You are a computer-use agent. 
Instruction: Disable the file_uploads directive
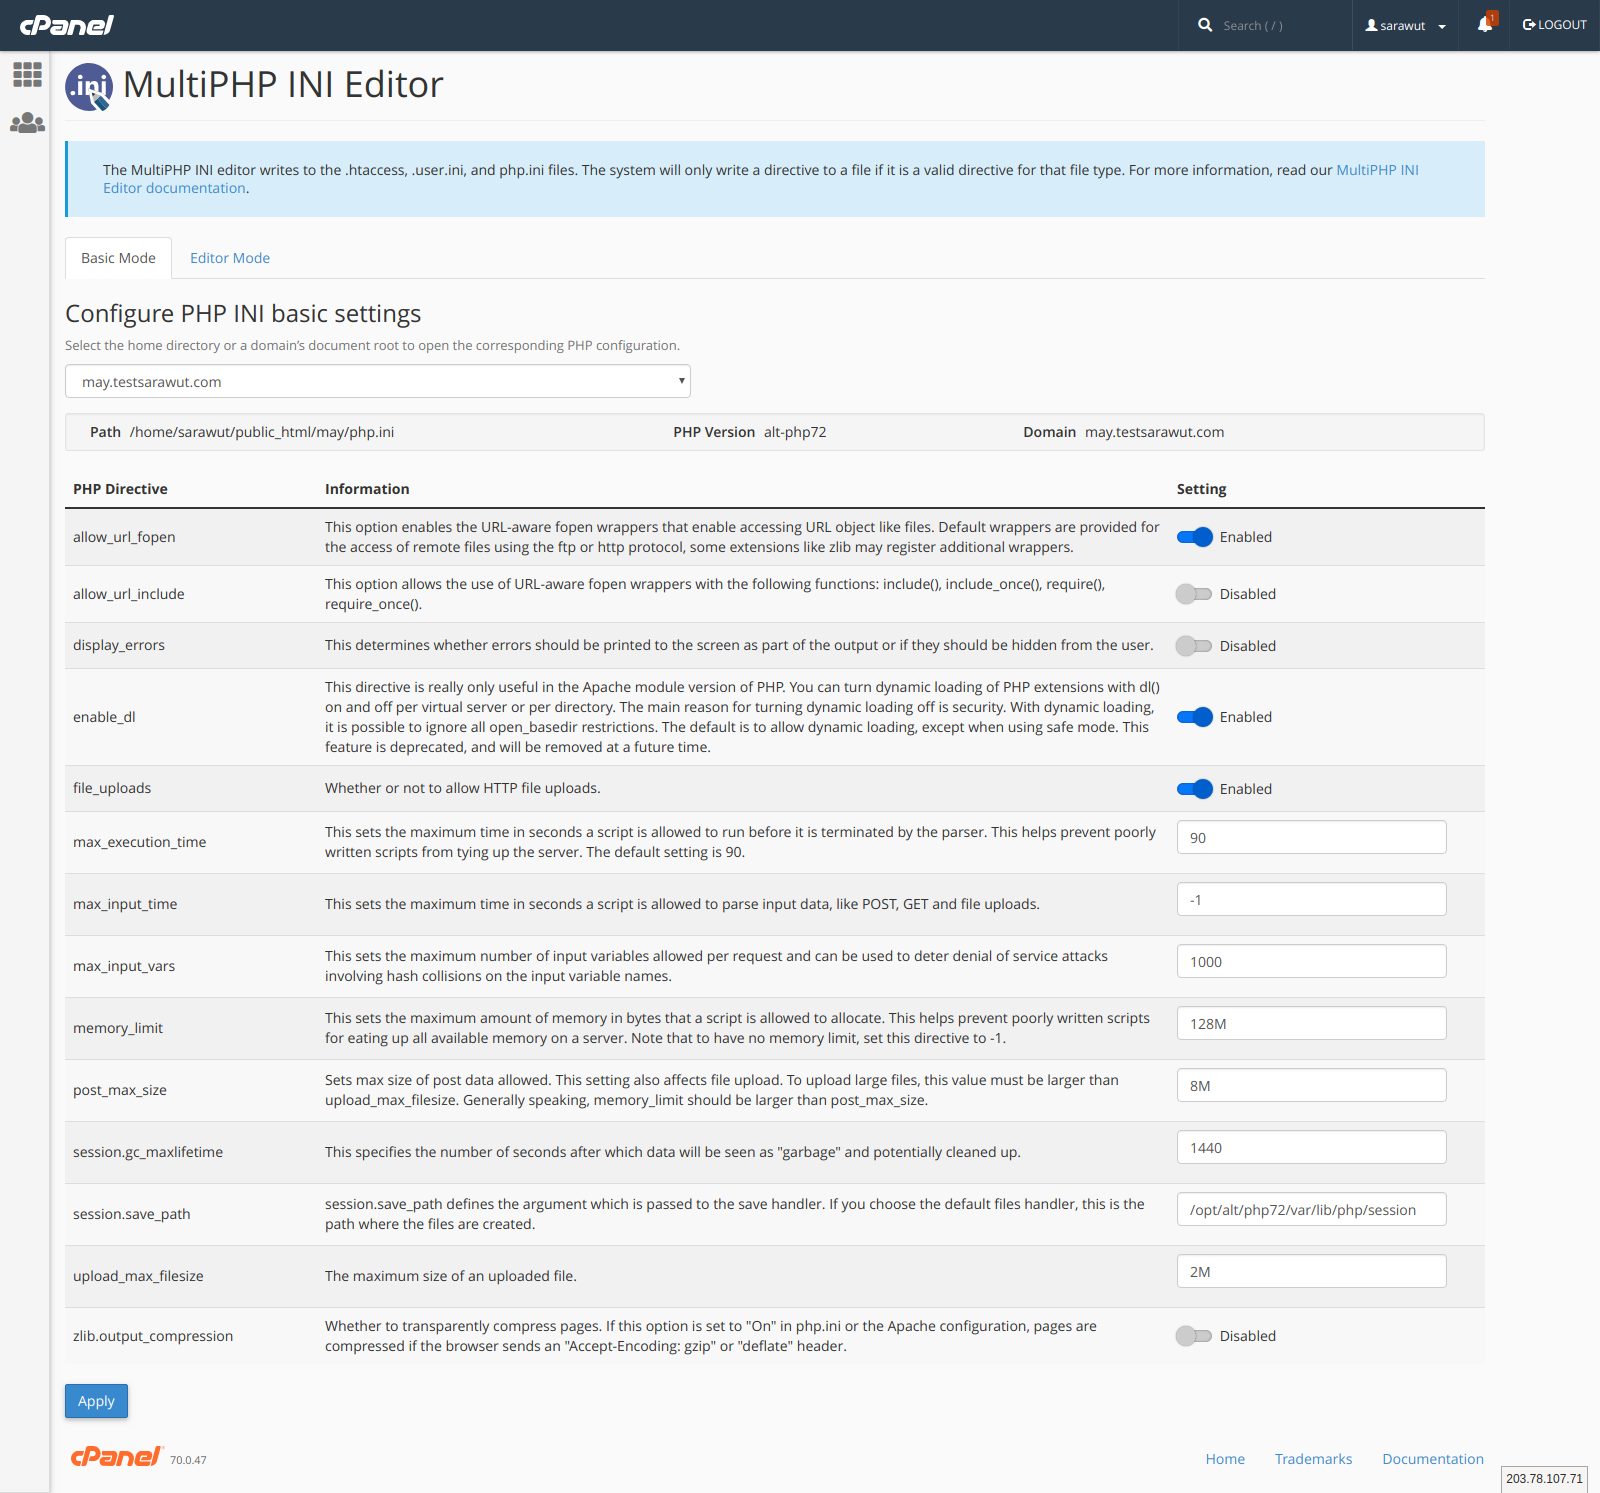click(1194, 788)
